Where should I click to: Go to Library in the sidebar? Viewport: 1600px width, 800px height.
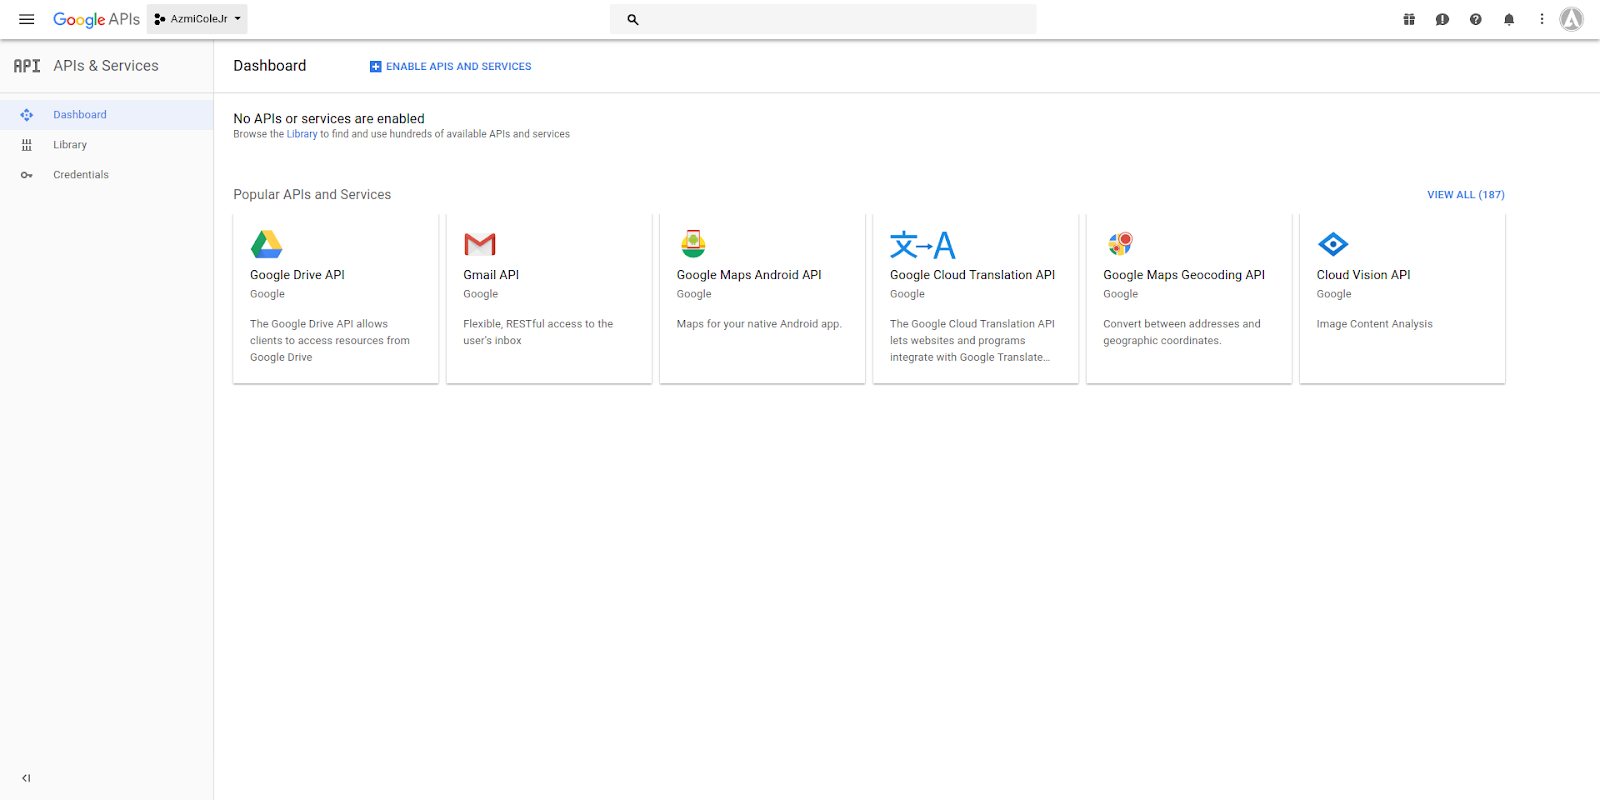coord(70,145)
